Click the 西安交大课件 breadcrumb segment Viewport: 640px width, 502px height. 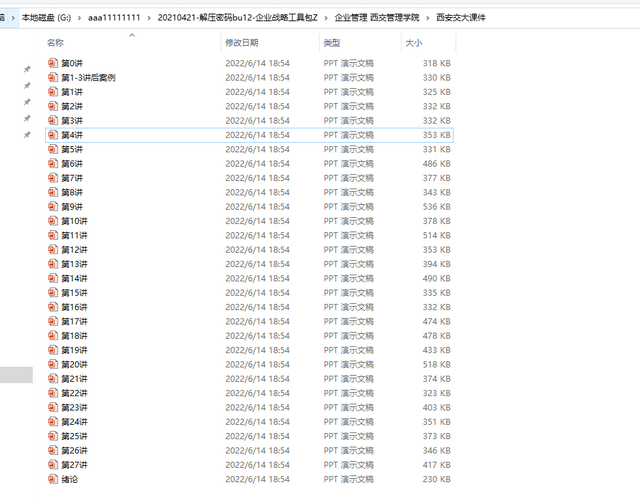461,18
